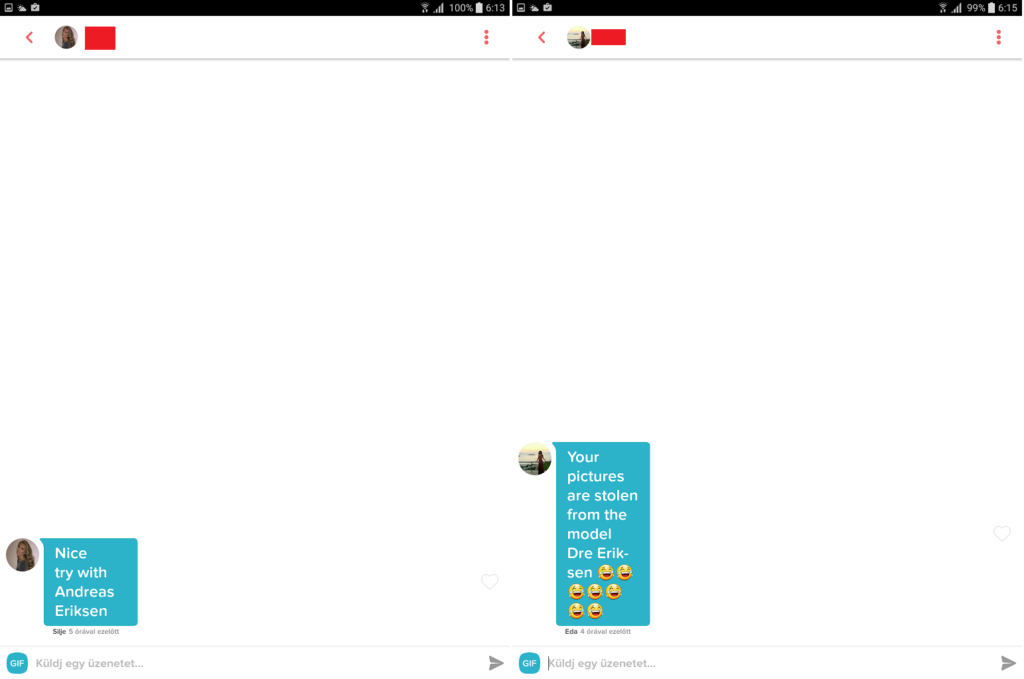Open the three-dot menu in Silje's chat

click(x=486, y=38)
